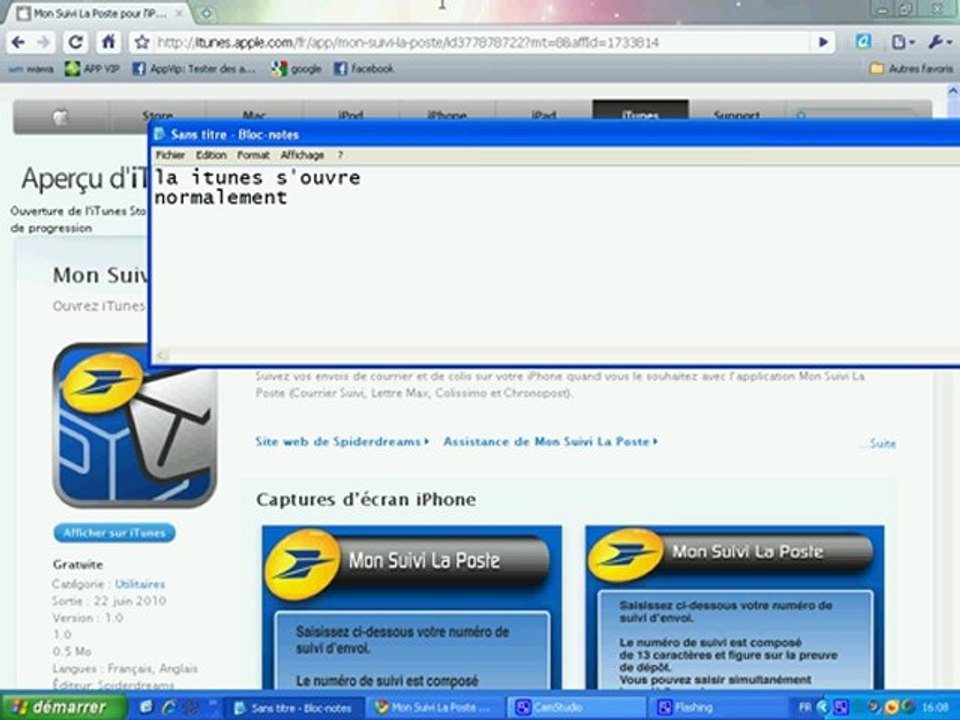Click the Apple logo in the site navigation
The width and height of the screenshot is (960, 720).
point(61,116)
